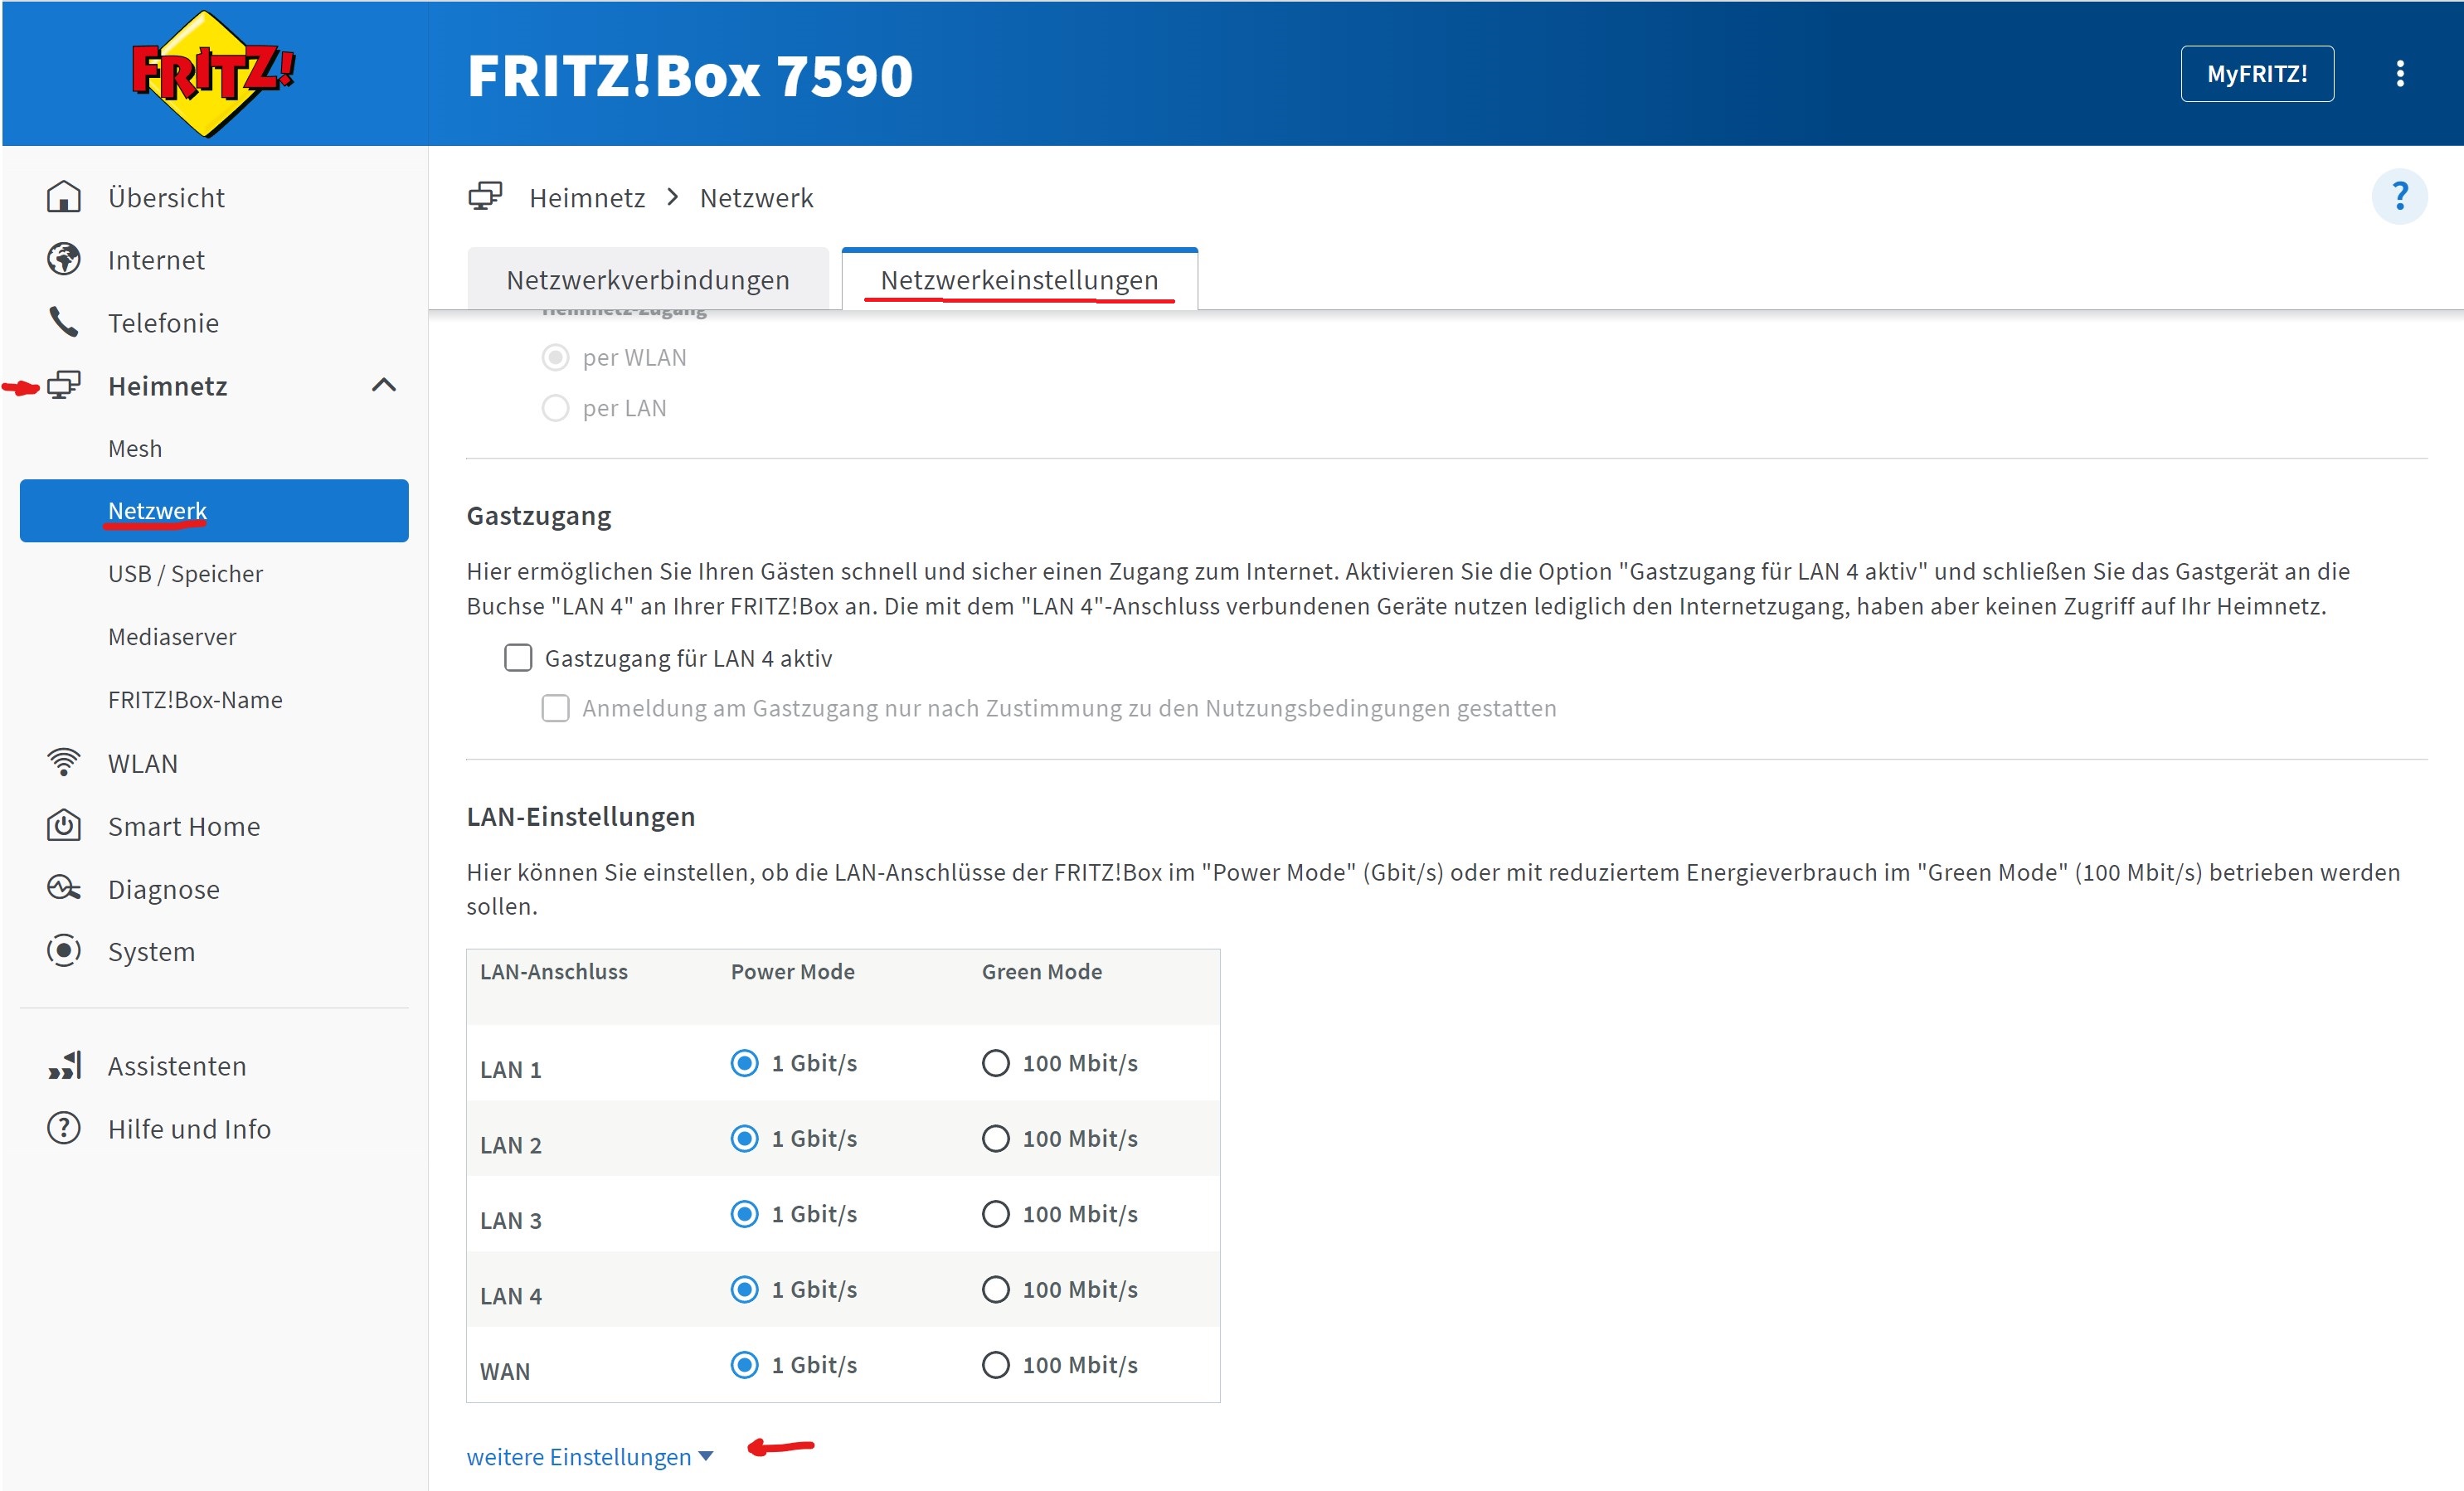Select 100 Mbit/s for WAN port
Viewport: 2464px width, 1491px height.
coord(995,1365)
